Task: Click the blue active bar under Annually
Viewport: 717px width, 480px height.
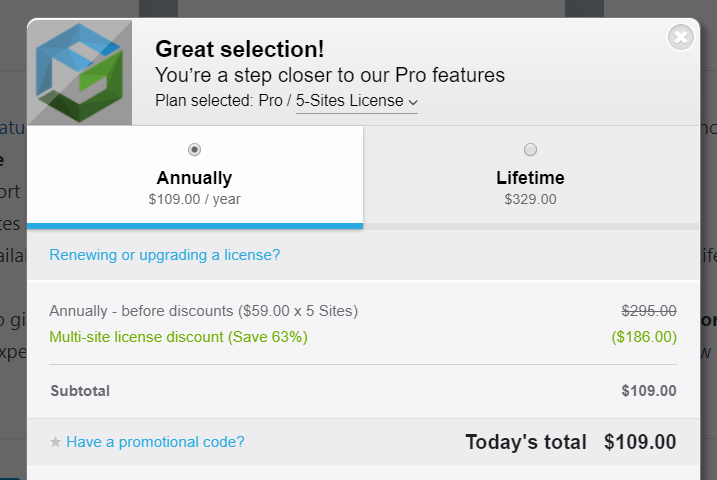Action: [195, 226]
